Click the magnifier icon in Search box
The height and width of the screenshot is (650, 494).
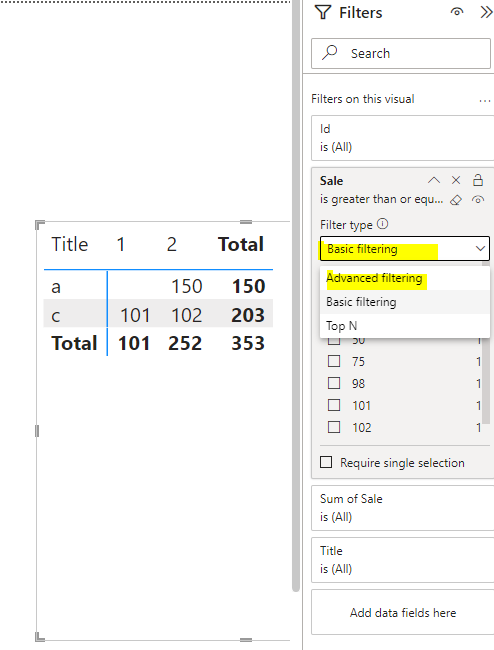pos(330,53)
